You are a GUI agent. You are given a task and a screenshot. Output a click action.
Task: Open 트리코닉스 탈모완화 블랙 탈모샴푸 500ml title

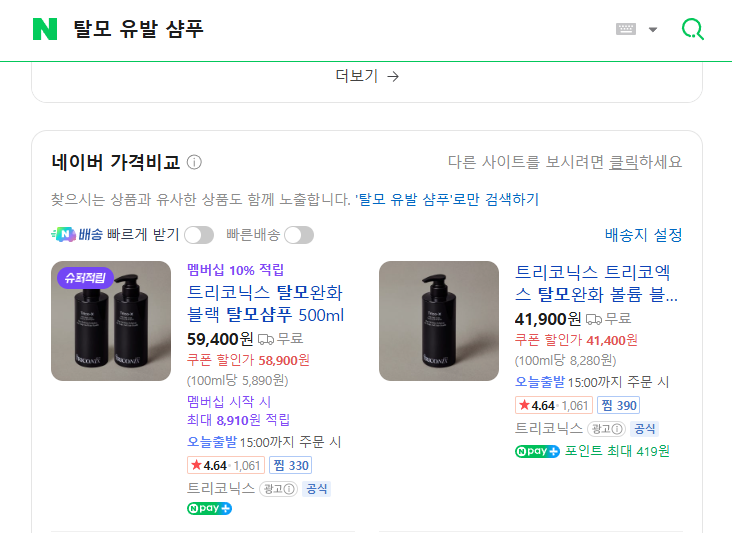click(x=265, y=304)
